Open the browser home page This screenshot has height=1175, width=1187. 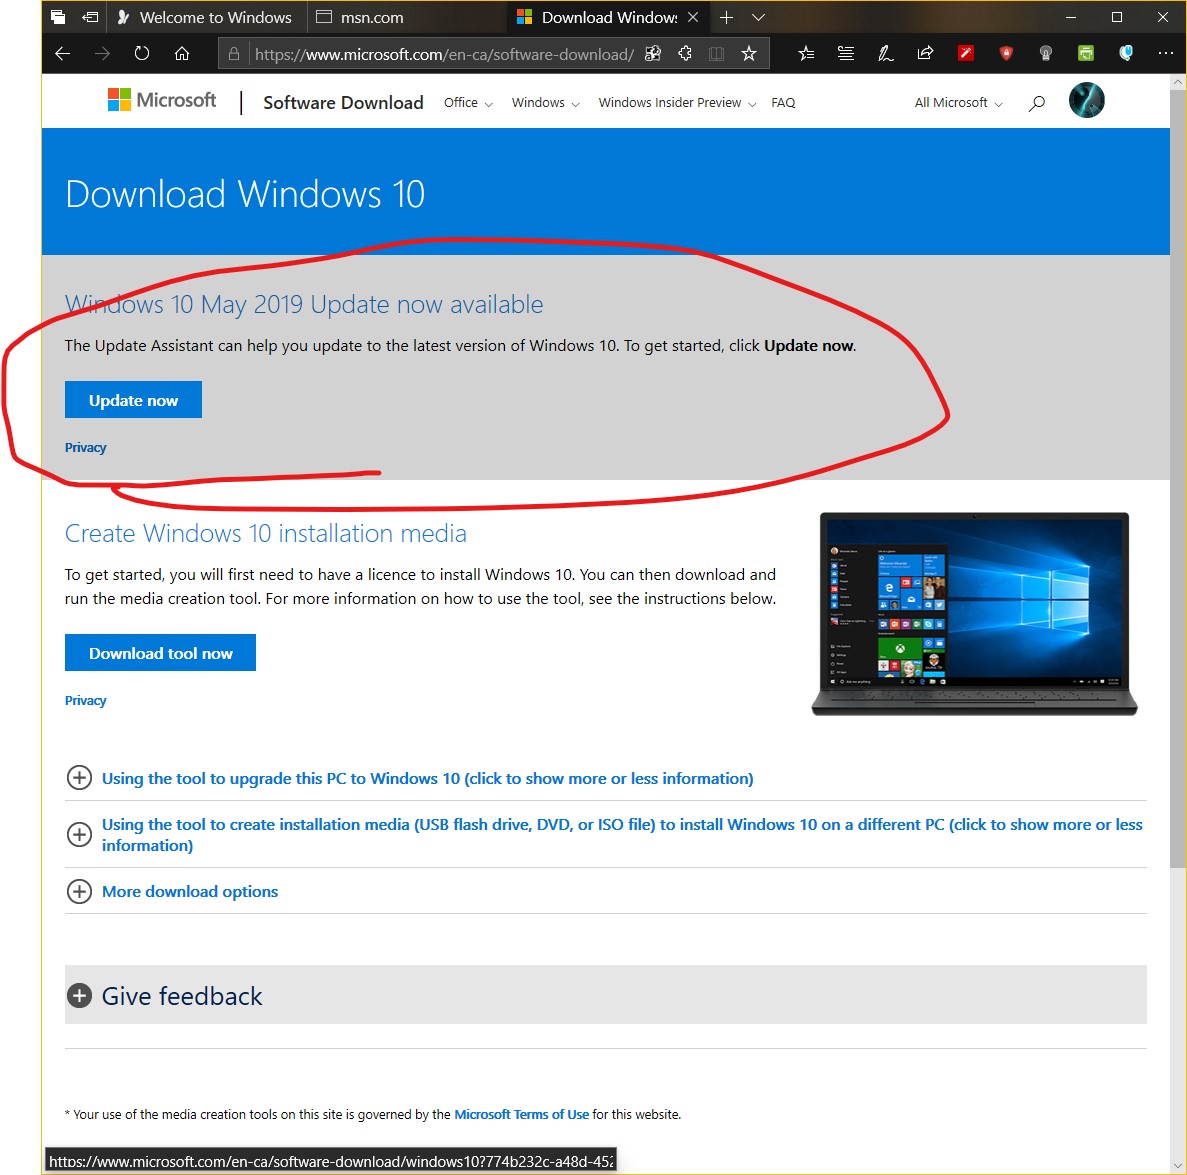(x=182, y=54)
